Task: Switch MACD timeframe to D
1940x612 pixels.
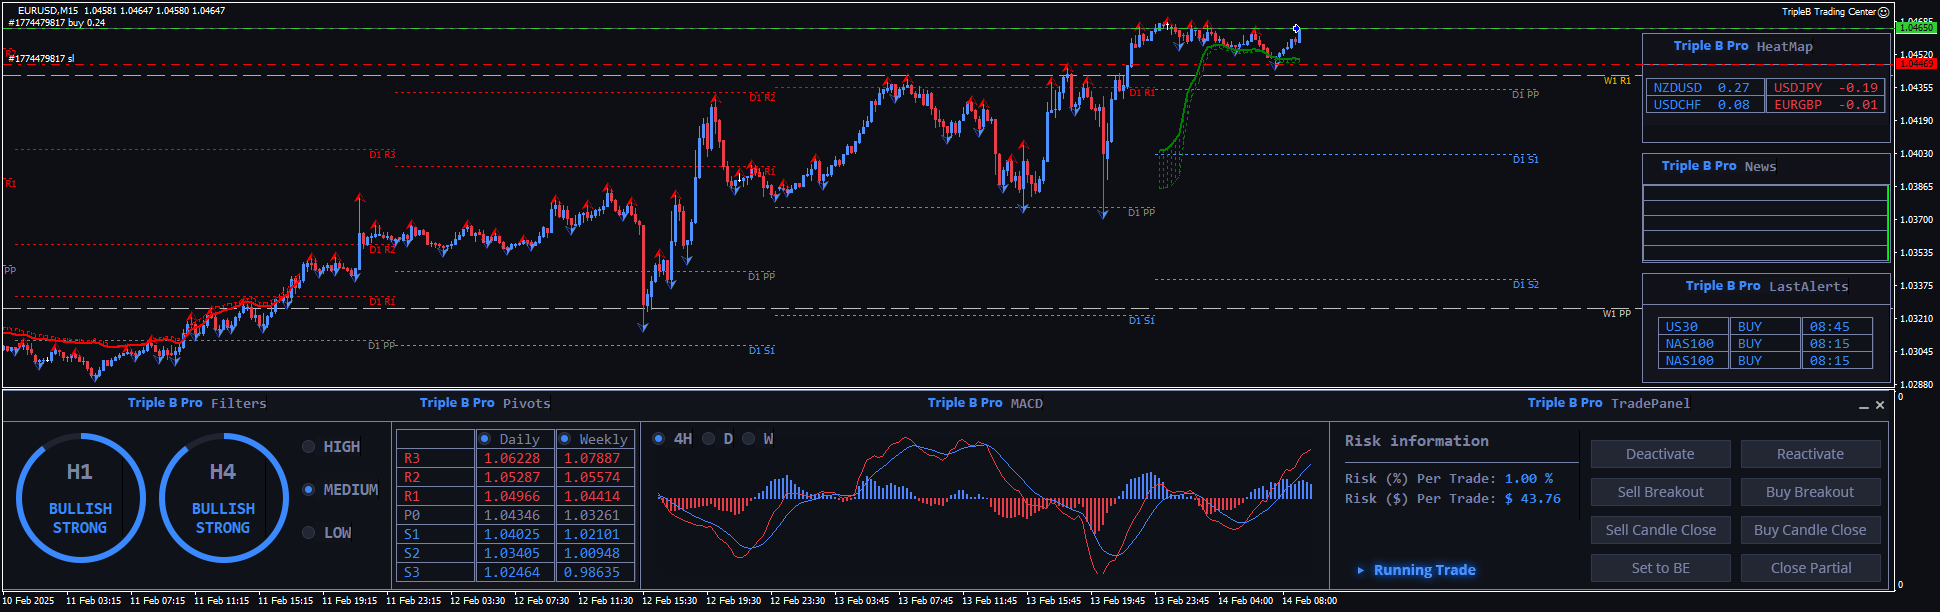Action: point(709,439)
